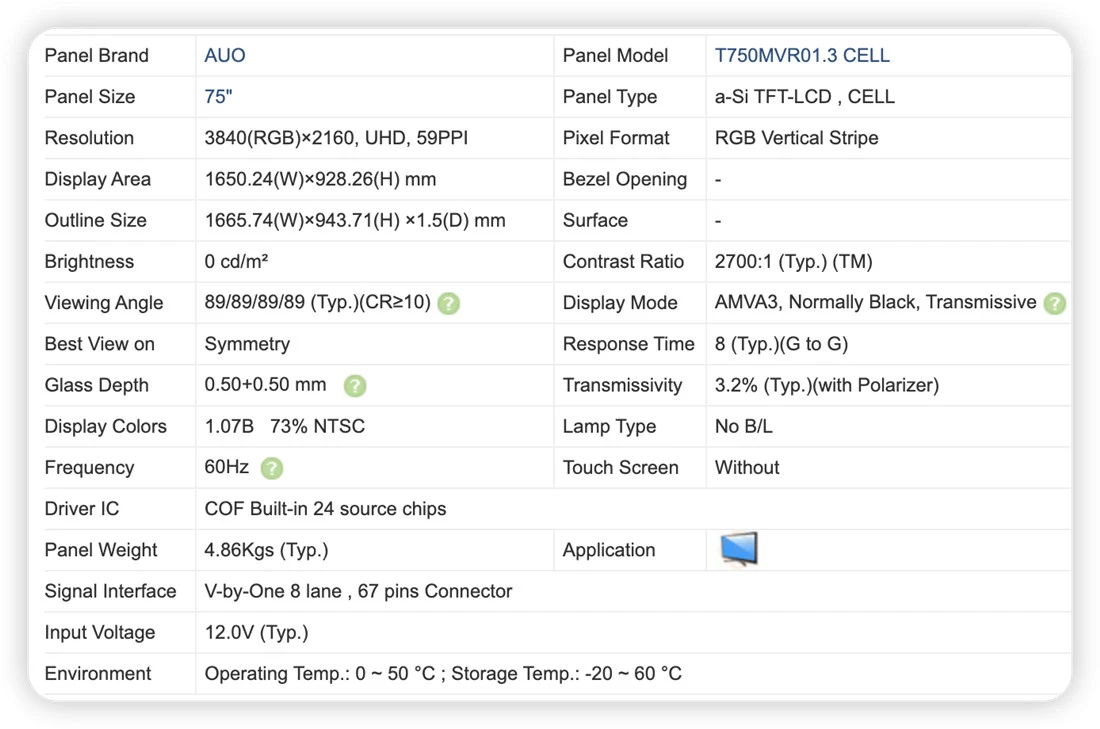Click the Glass Depth label
1100x729 pixels.
pyautogui.click(x=96, y=385)
